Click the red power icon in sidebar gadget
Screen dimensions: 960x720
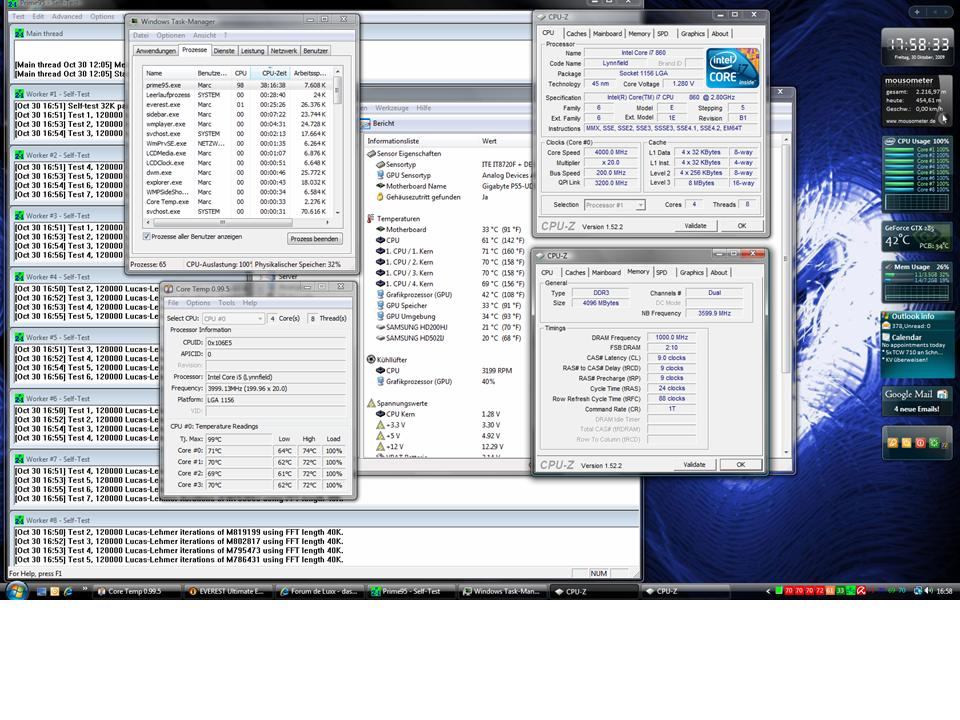tap(920, 443)
